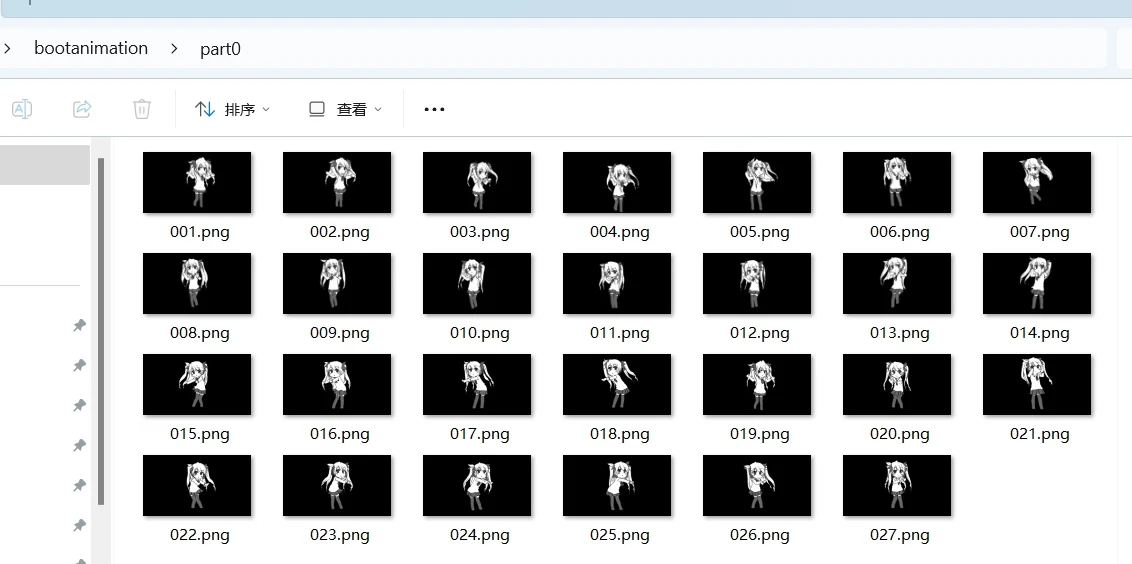Click the Share icon in toolbar

tap(82, 109)
